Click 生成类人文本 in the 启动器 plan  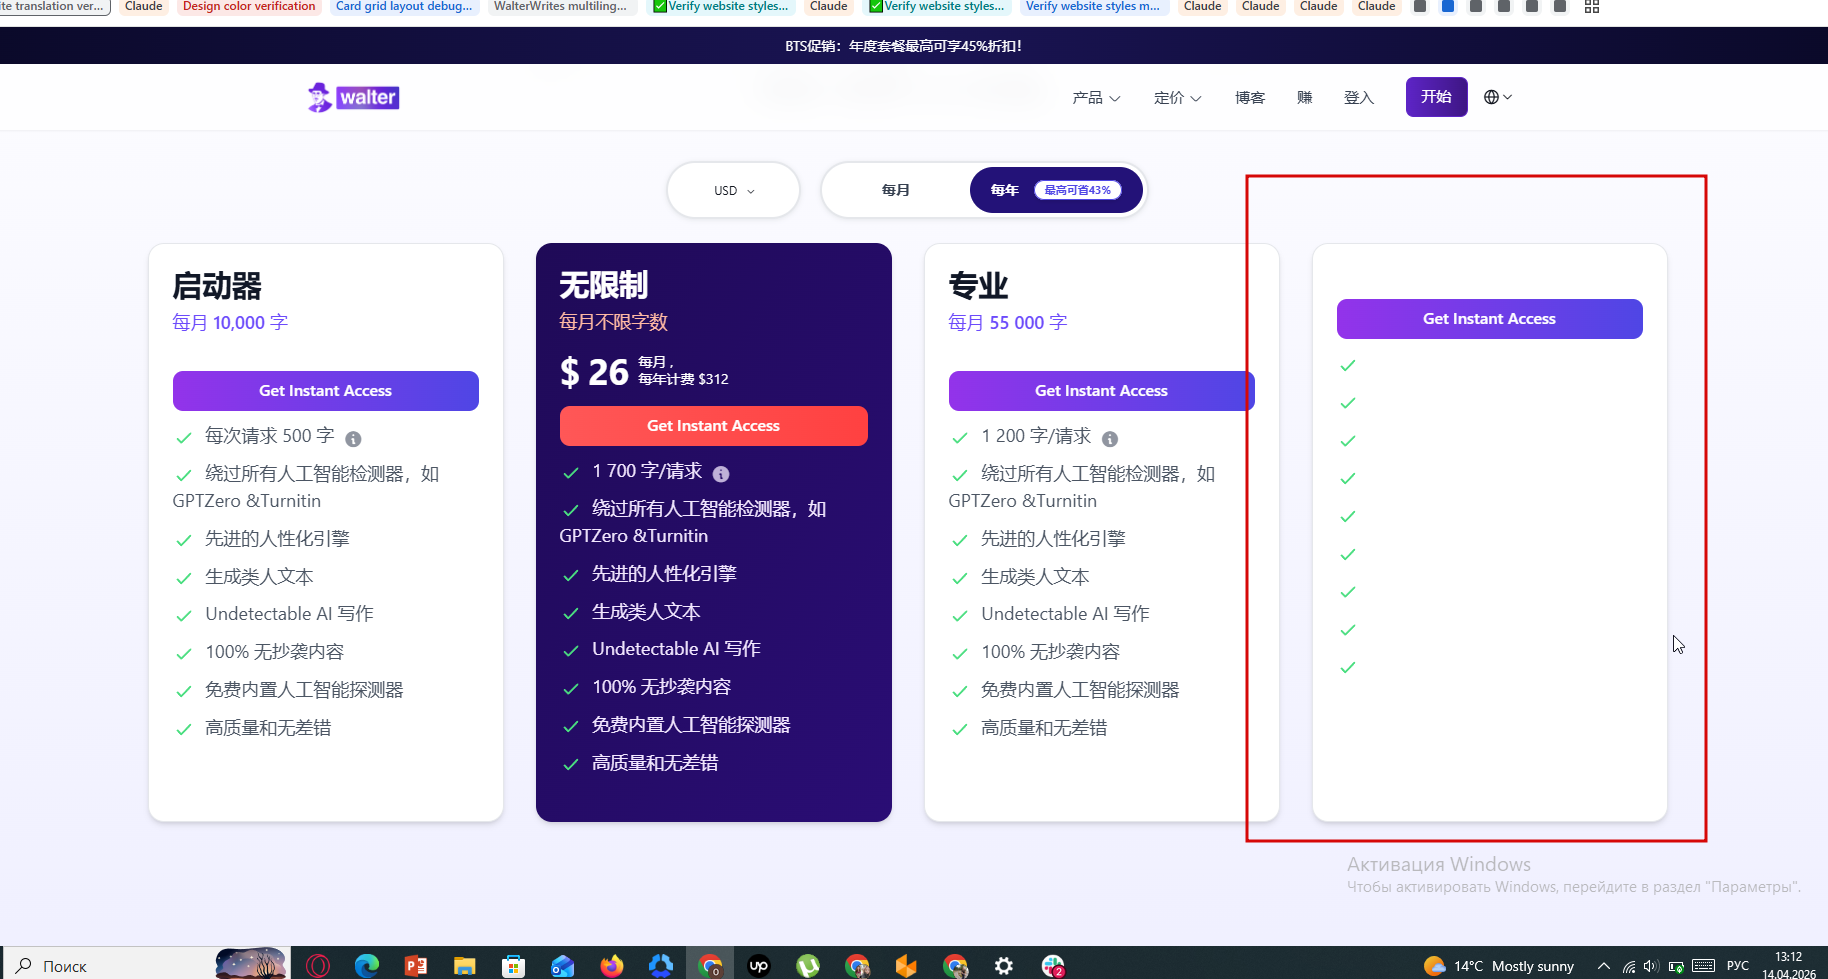point(259,577)
